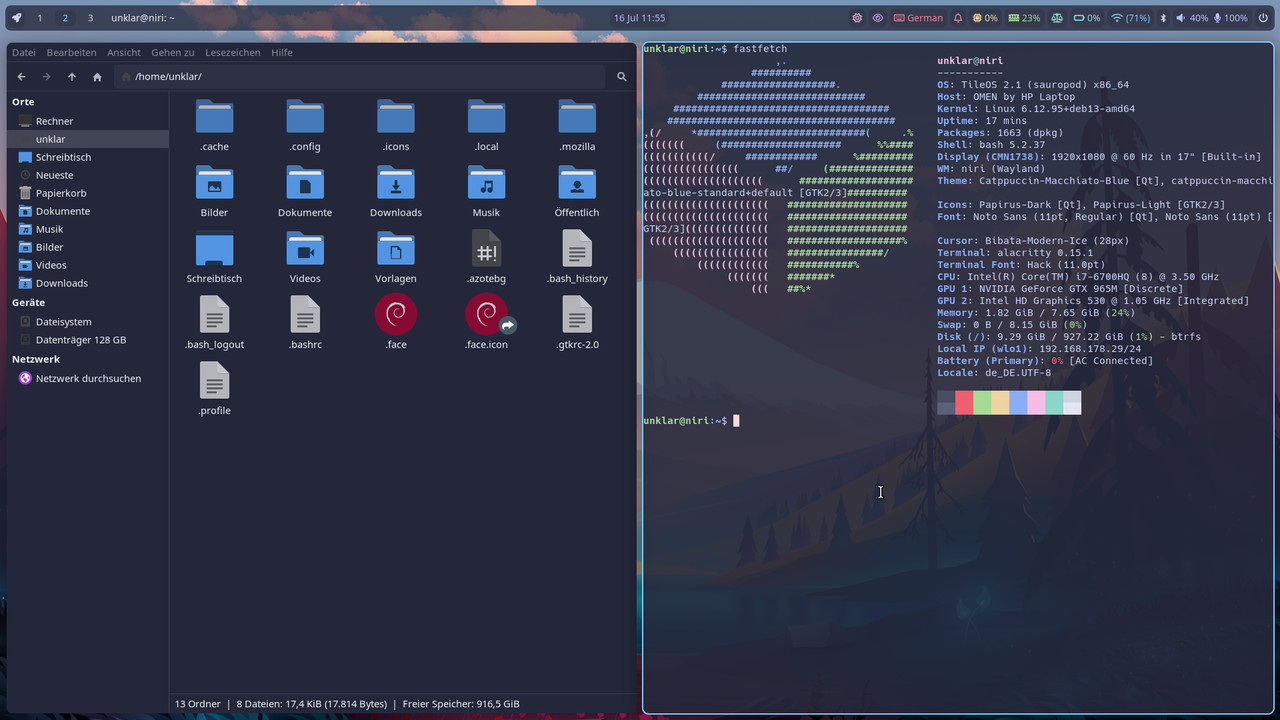Switch to workspace 1
This screenshot has height=720, width=1280.
tap(40, 18)
